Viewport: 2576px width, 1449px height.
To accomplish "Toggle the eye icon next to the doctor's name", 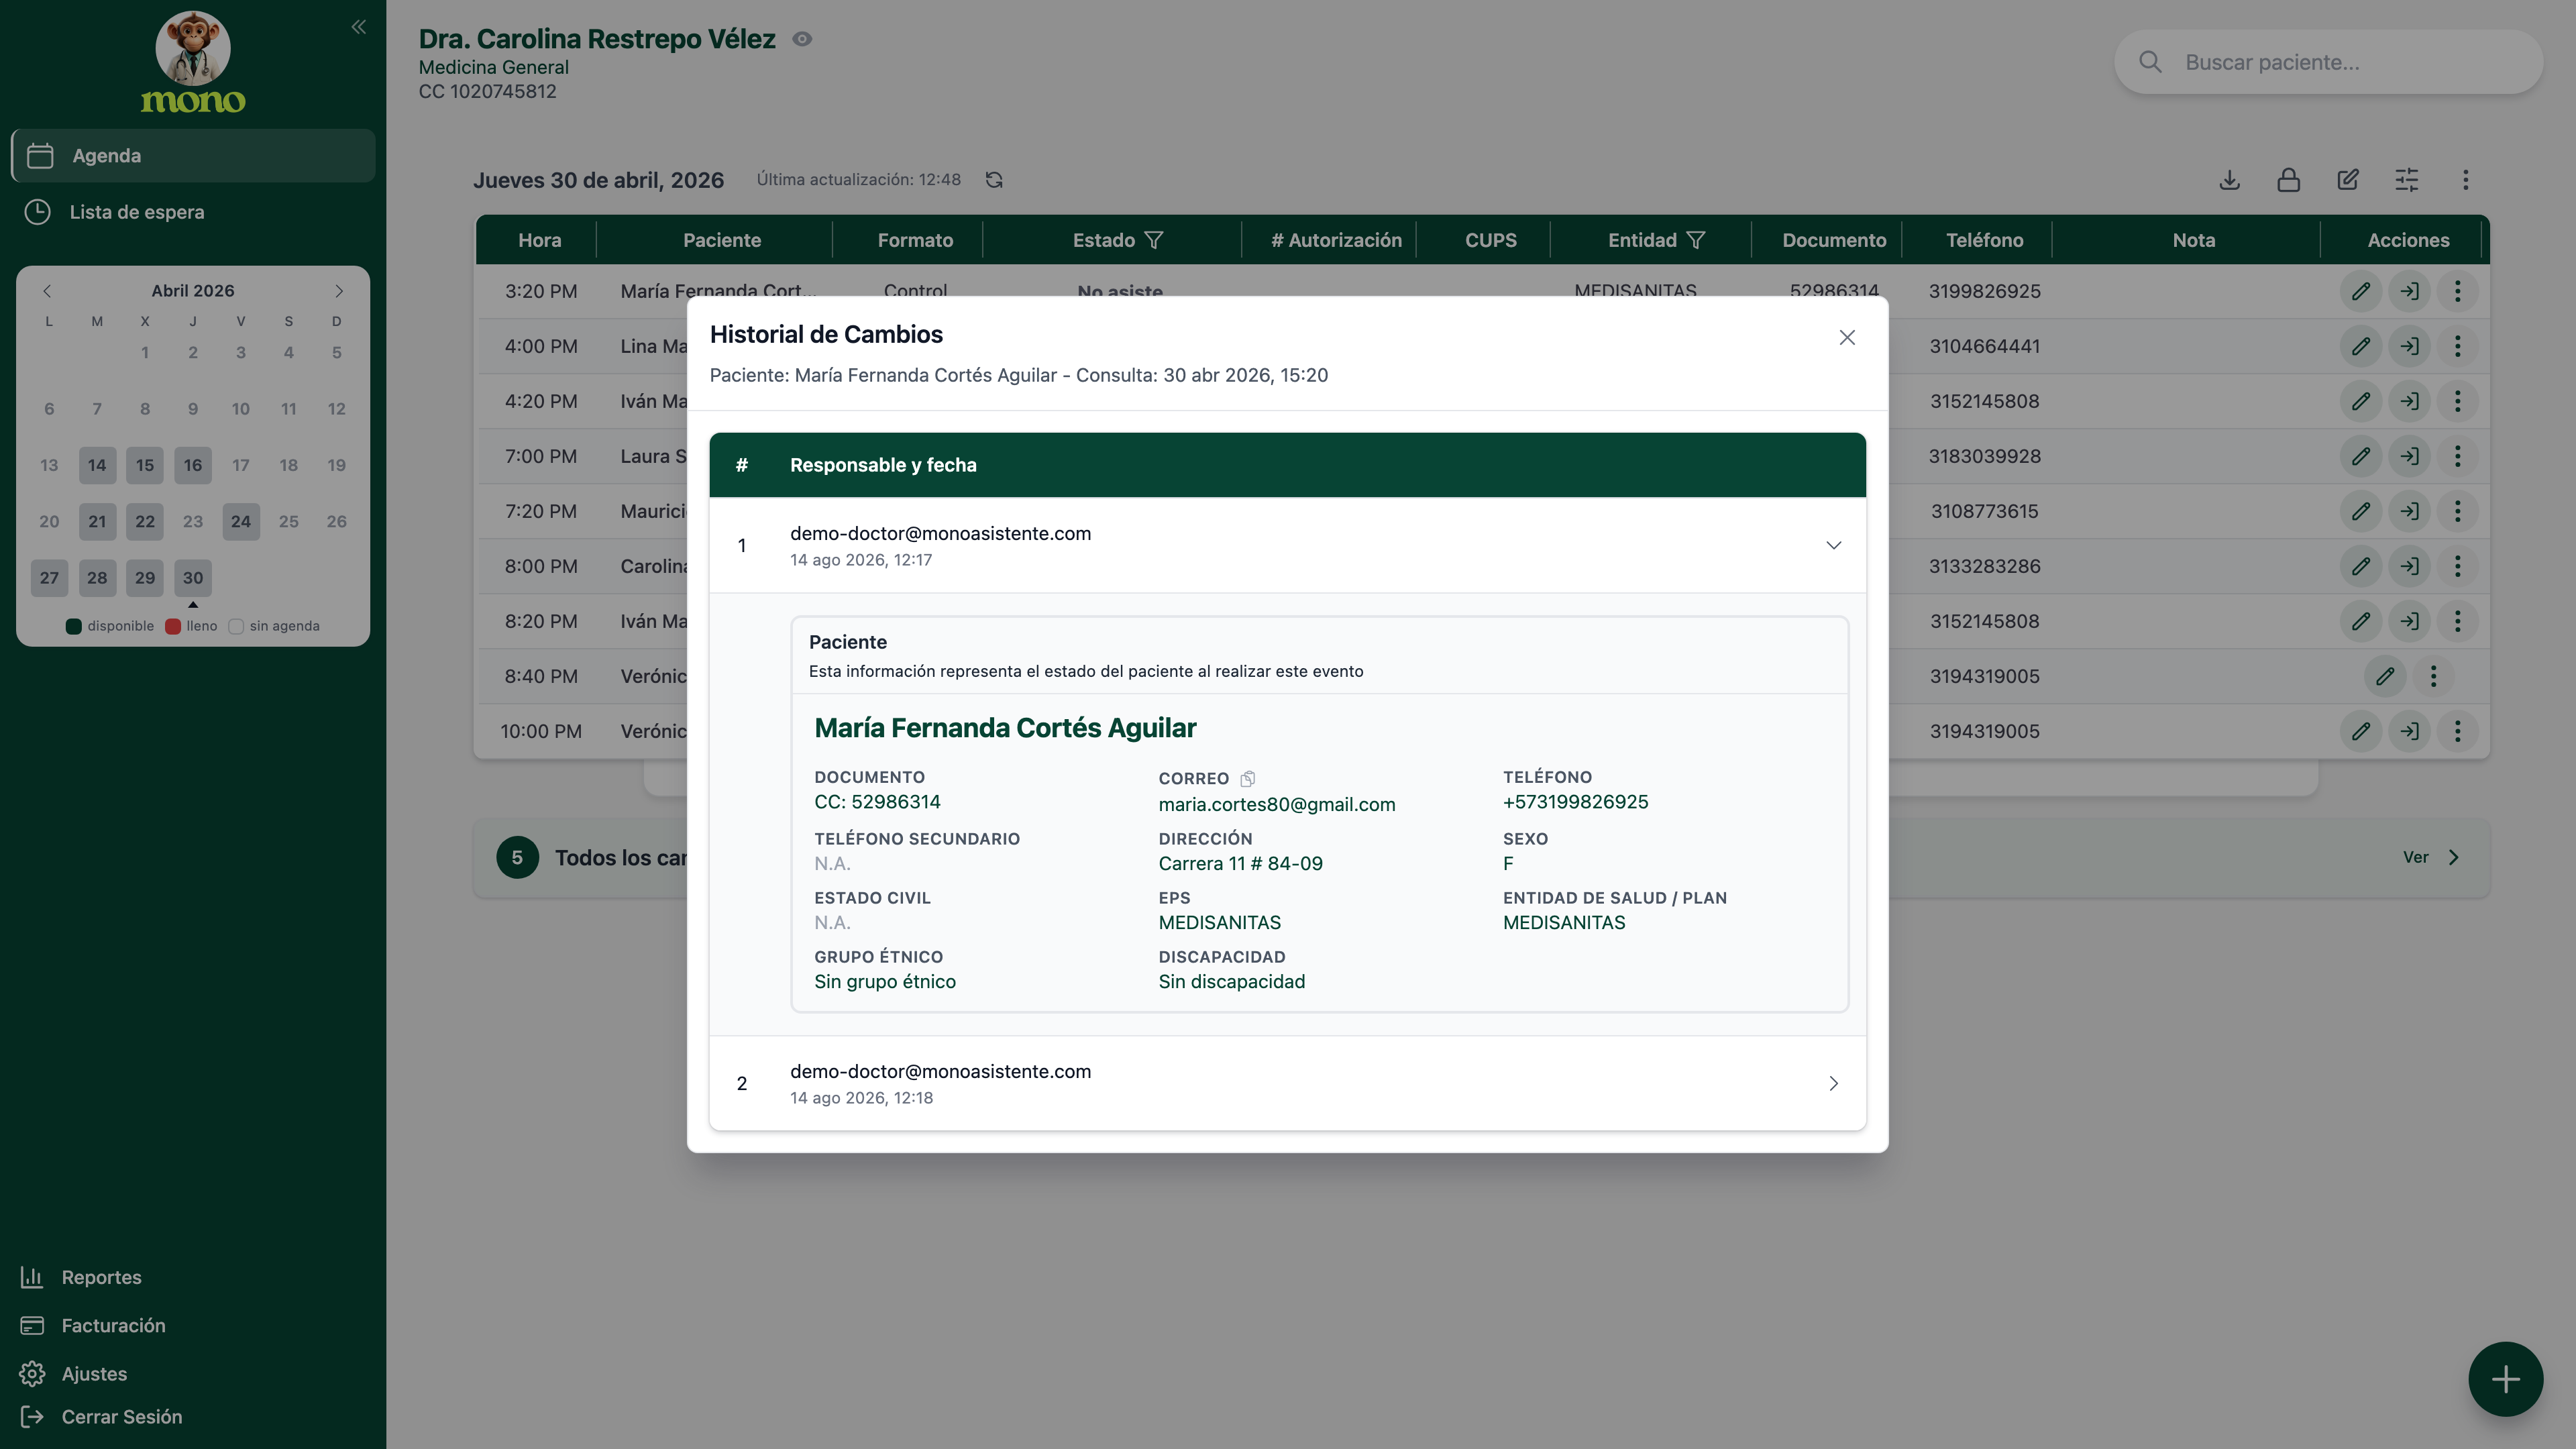I will [x=802, y=39].
